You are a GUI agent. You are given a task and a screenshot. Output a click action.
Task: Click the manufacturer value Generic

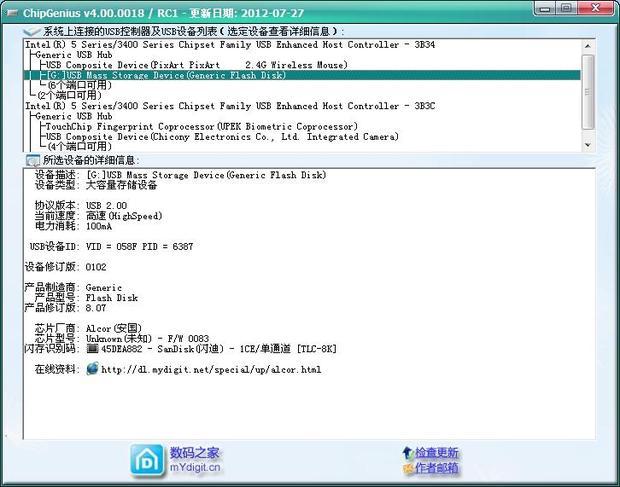[x=104, y=287]
